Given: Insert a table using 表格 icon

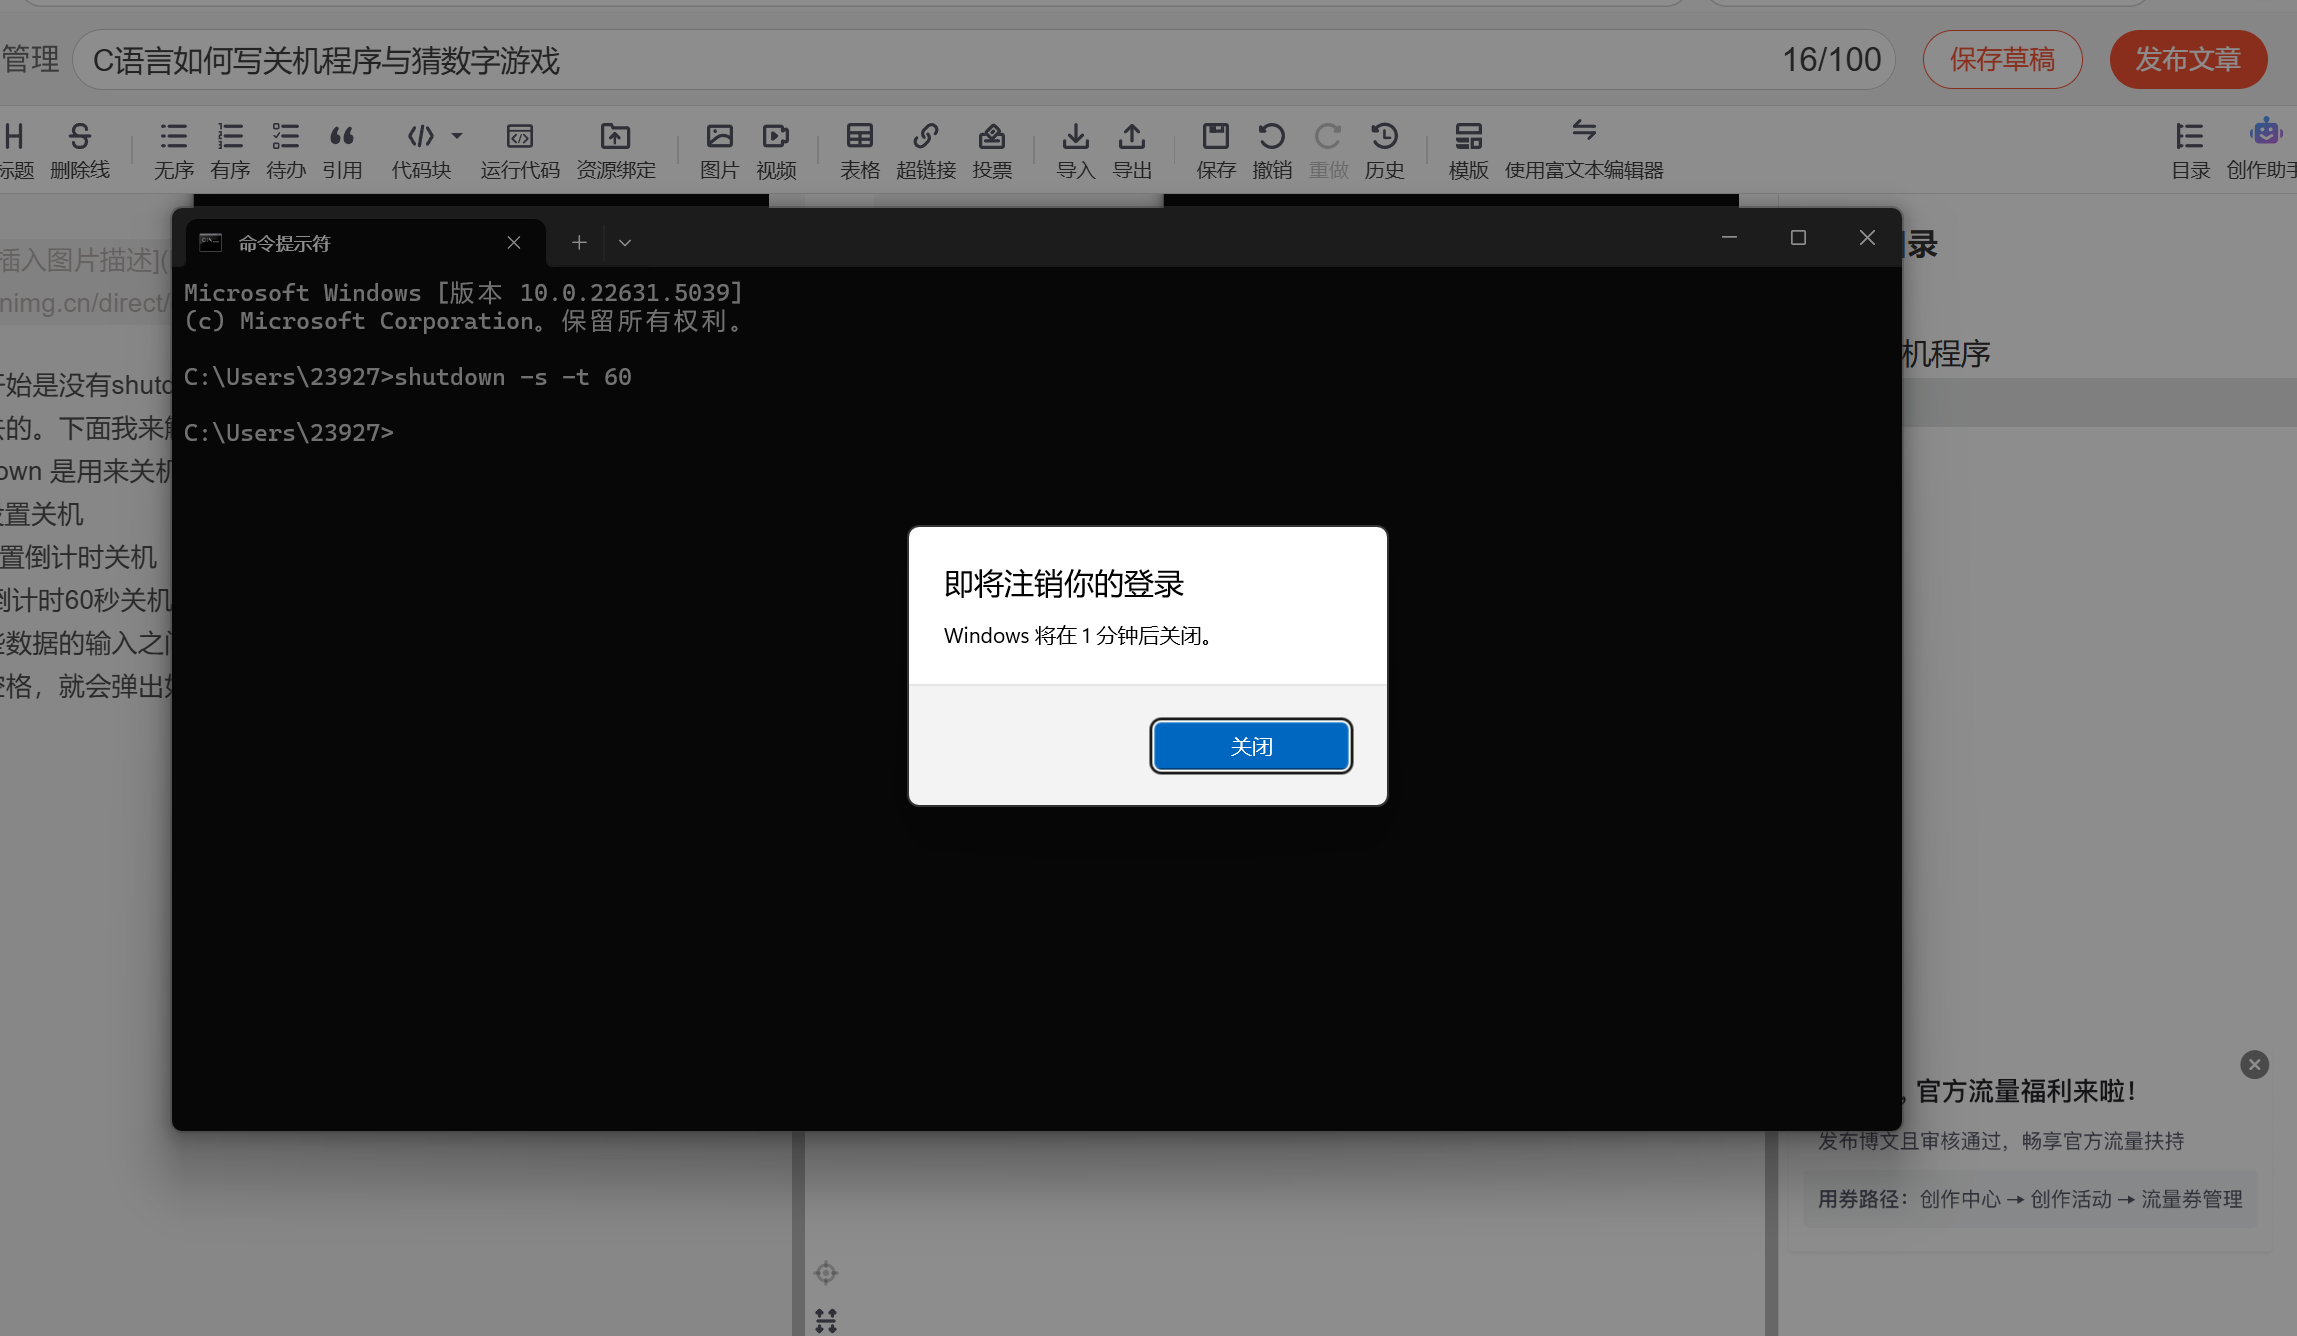Looking at the screenshot, I should click(x=859, y=150).
